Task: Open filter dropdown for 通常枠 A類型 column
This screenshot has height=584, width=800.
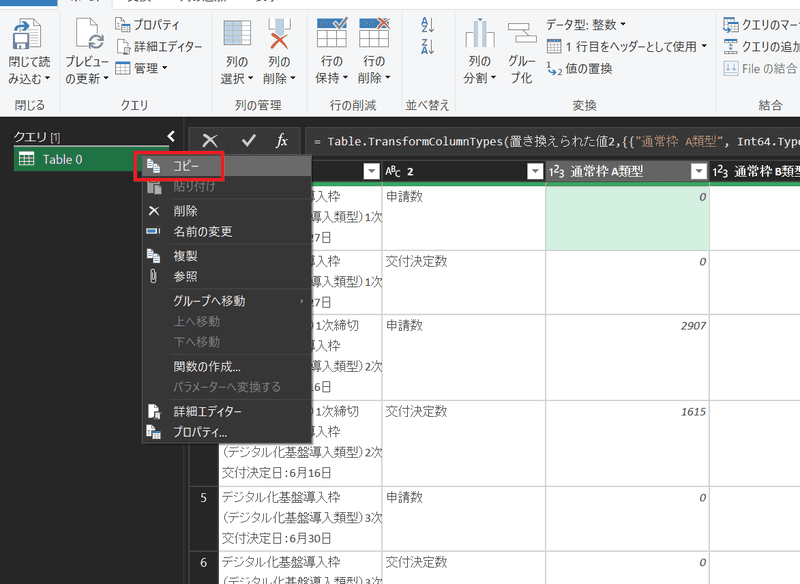Action: (x=698, y=172)
